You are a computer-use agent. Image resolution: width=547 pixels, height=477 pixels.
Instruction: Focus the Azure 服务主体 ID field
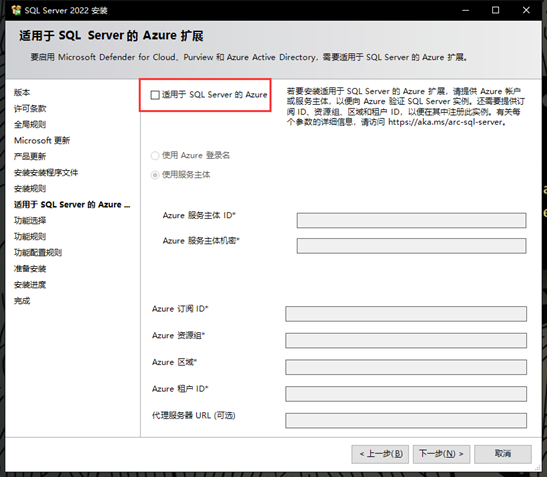[411, 221]
